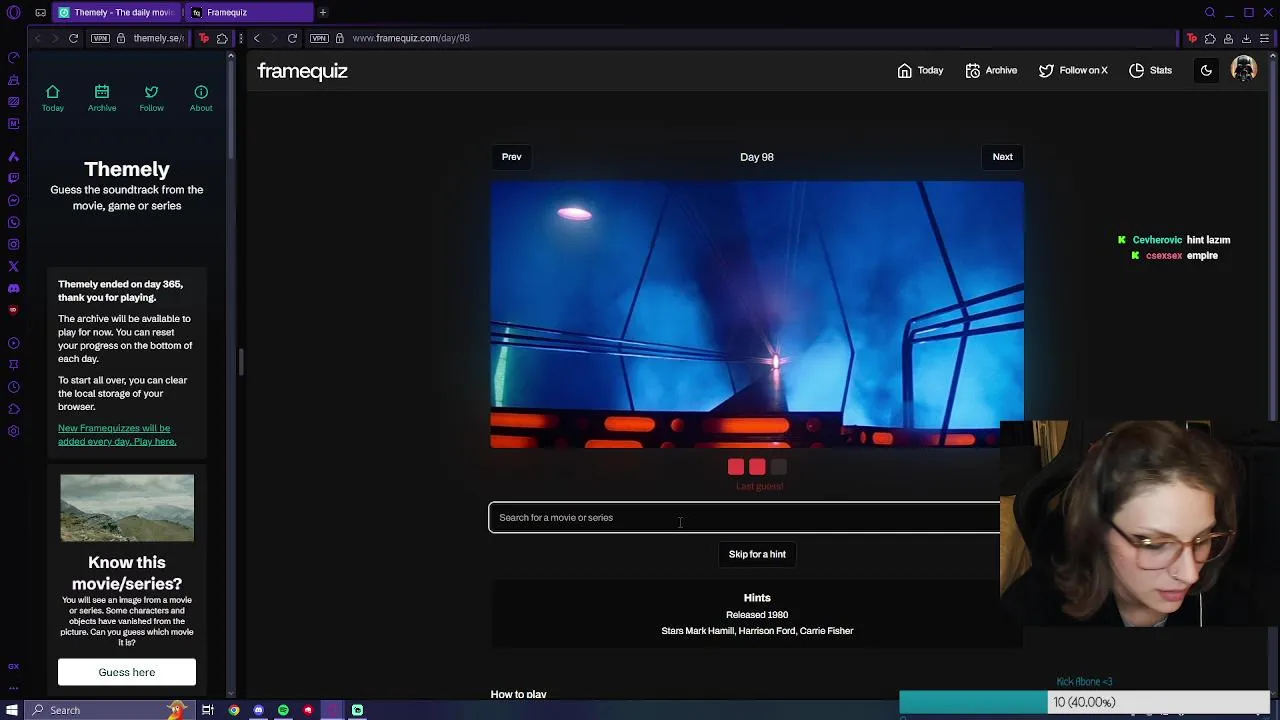
Task: Open the Themely About page
Action: tap(201, 98)
